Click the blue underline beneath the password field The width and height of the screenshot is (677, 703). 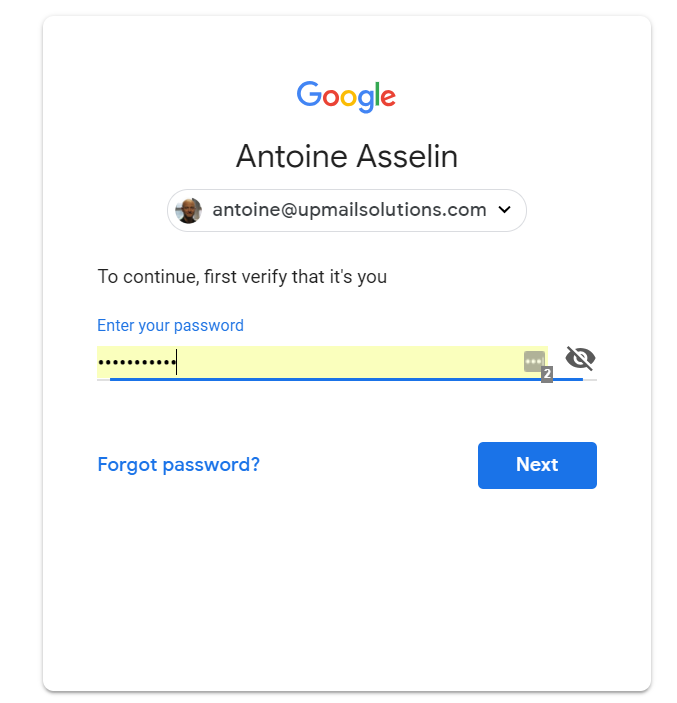pos(346,379)
